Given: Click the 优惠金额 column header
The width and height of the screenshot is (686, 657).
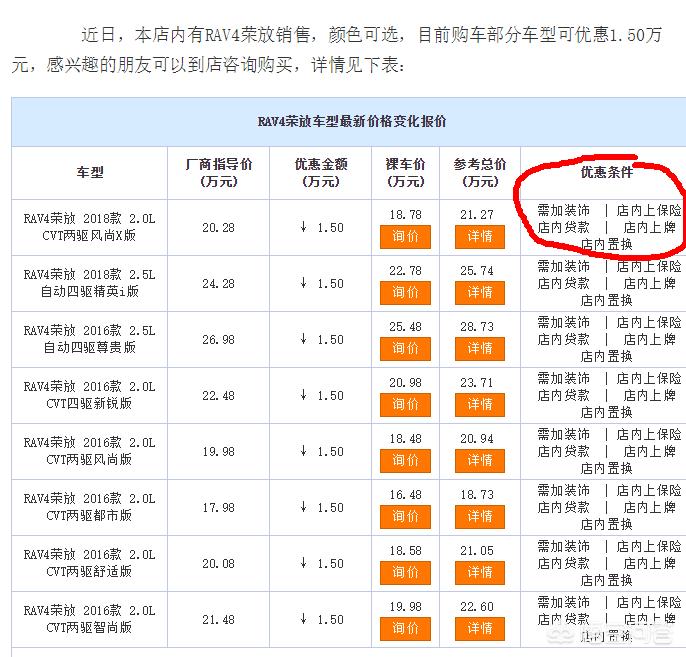Looking at the screenshot, I should 321,173.
